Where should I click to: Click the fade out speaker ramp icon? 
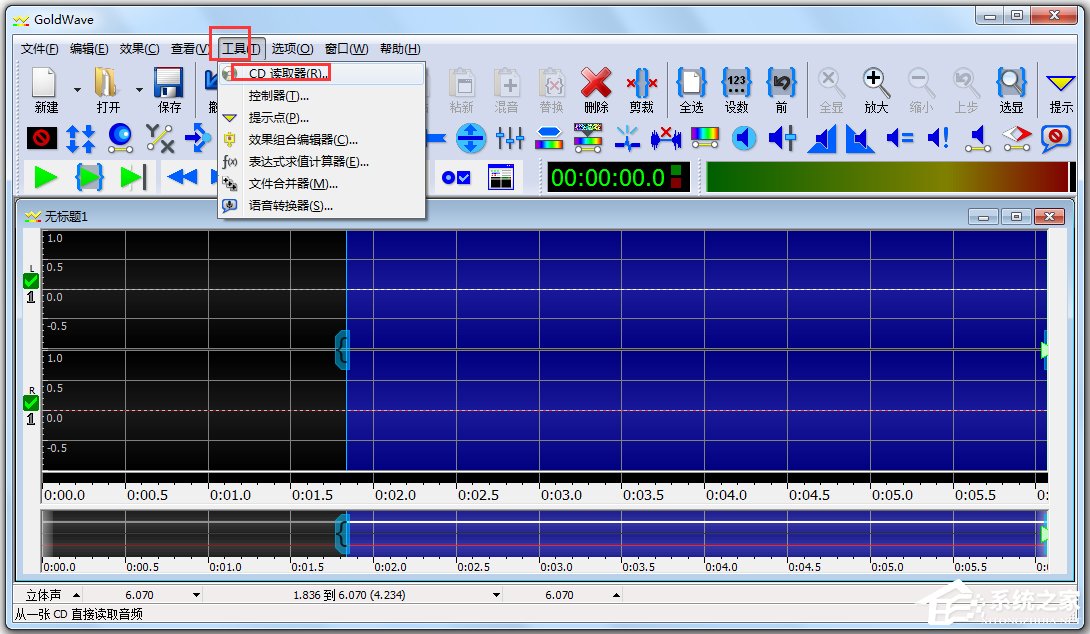[861, 138]
